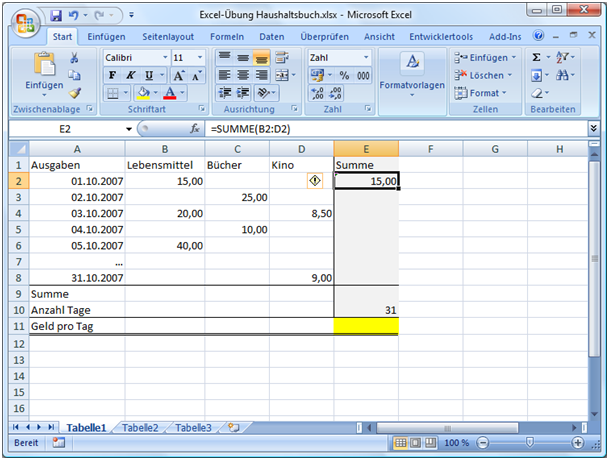Apply the red font color
Image resolution: width=609 pixels, height=460 pixels.
(x=170, y=93)
